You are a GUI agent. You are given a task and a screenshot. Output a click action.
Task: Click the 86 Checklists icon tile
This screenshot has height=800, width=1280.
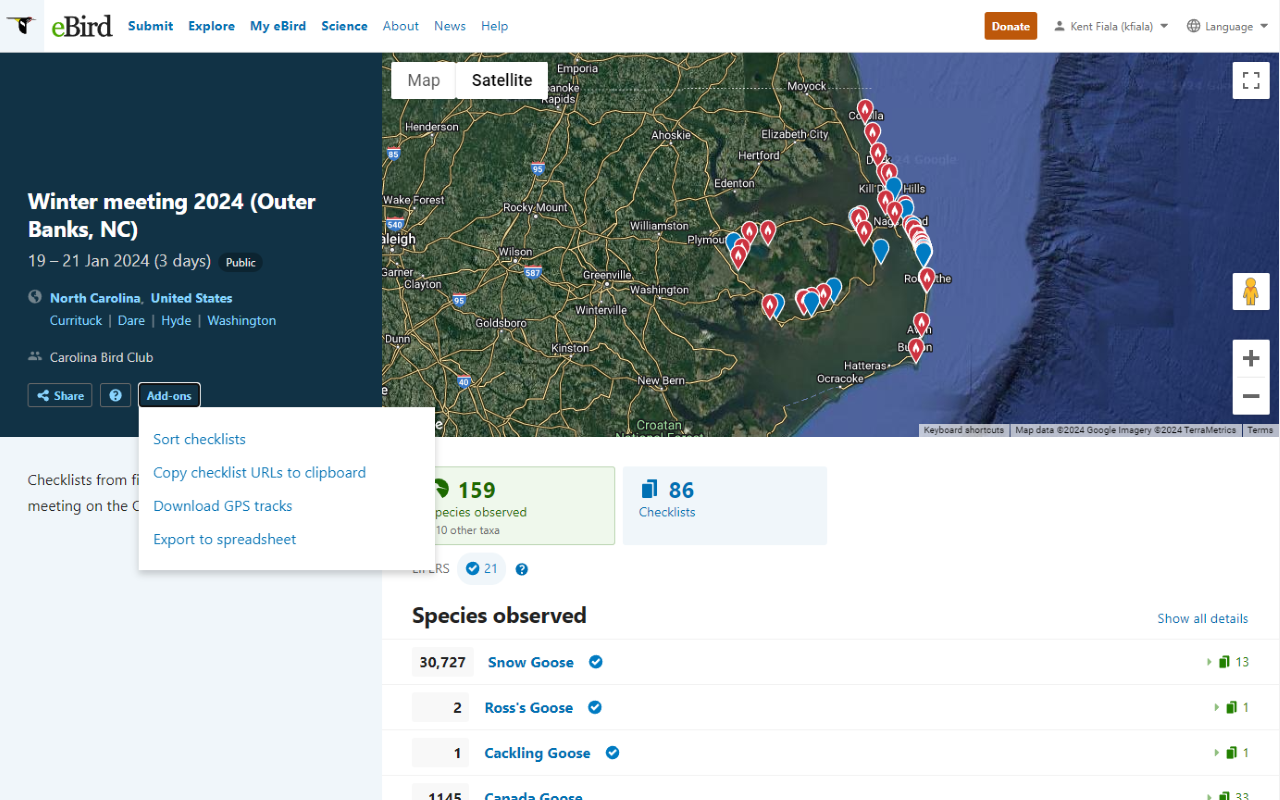(x=725, y=505)
